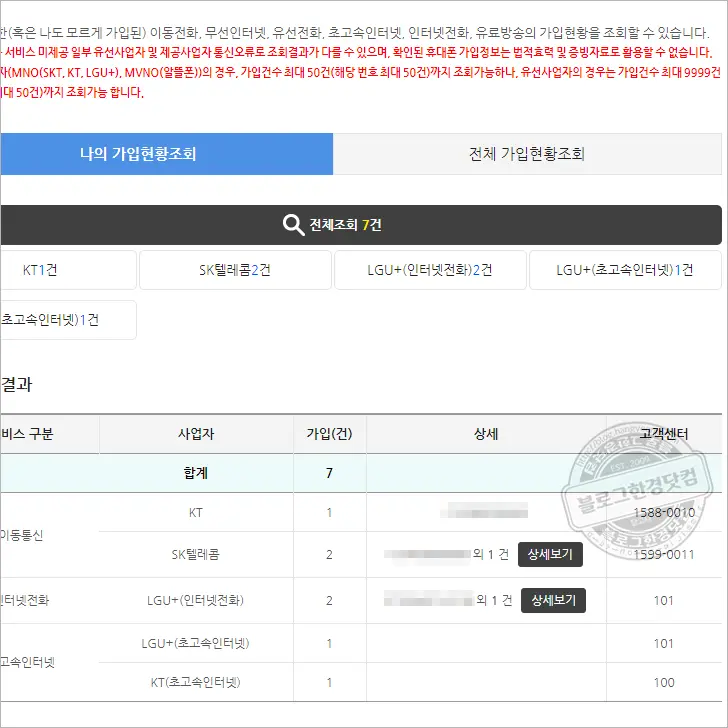This screenshot has width=728, height=728.
Task: Click customer center number 1588-0010
Action: [664, 513]
